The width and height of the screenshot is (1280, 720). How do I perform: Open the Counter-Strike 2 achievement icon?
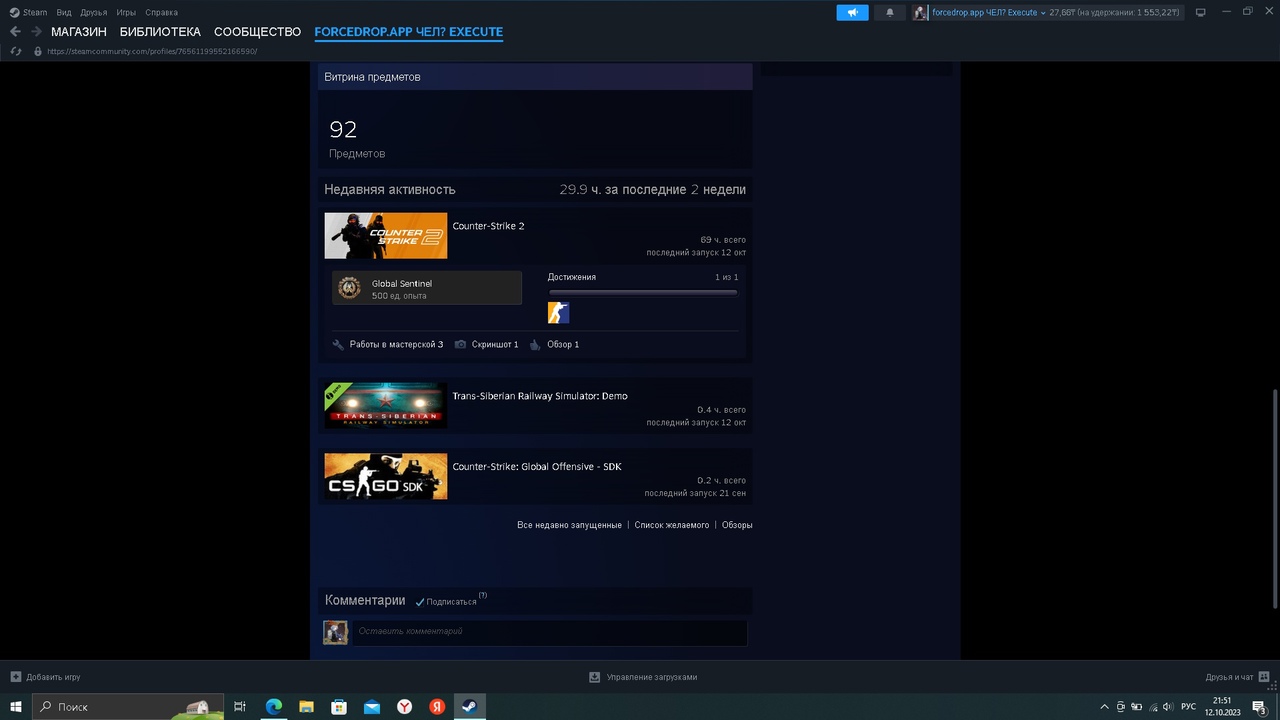pyautogui.click(x=558, y=313)
